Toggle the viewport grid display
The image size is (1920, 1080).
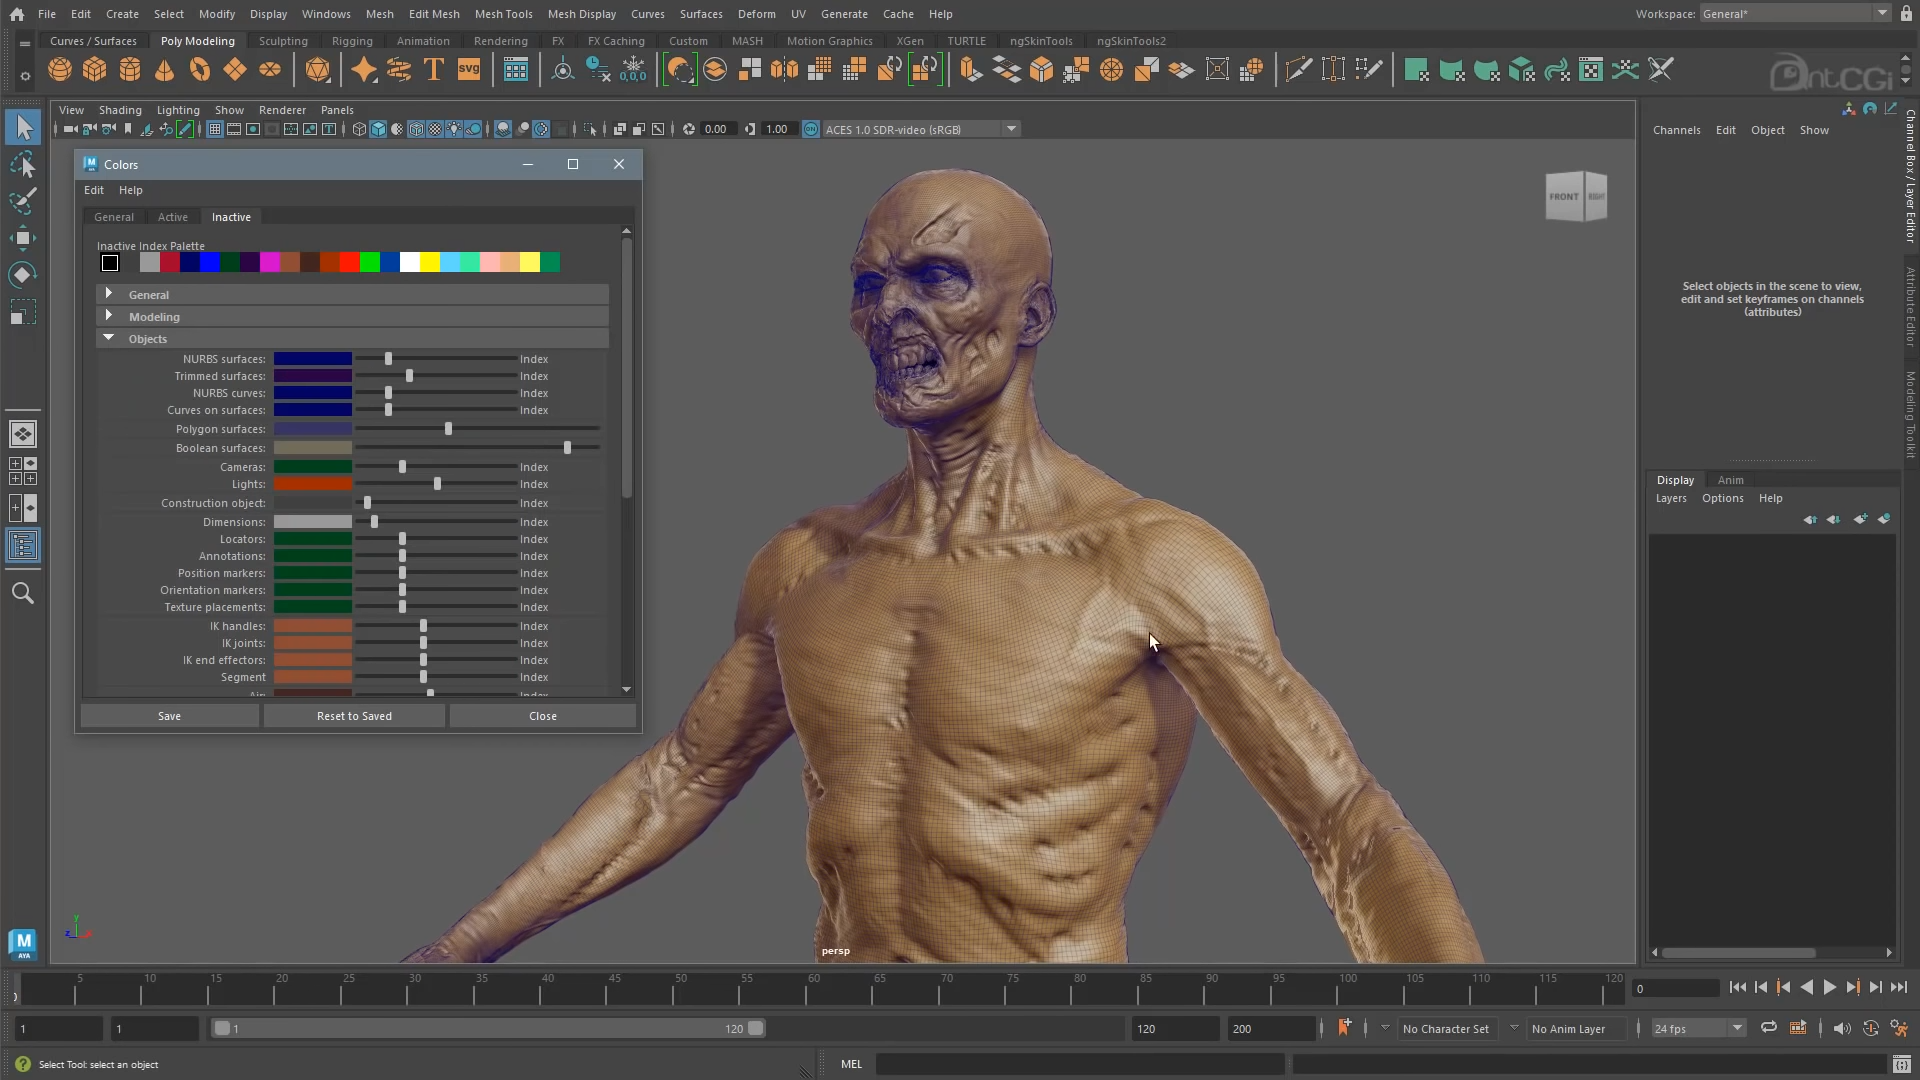tap(214, 129)
